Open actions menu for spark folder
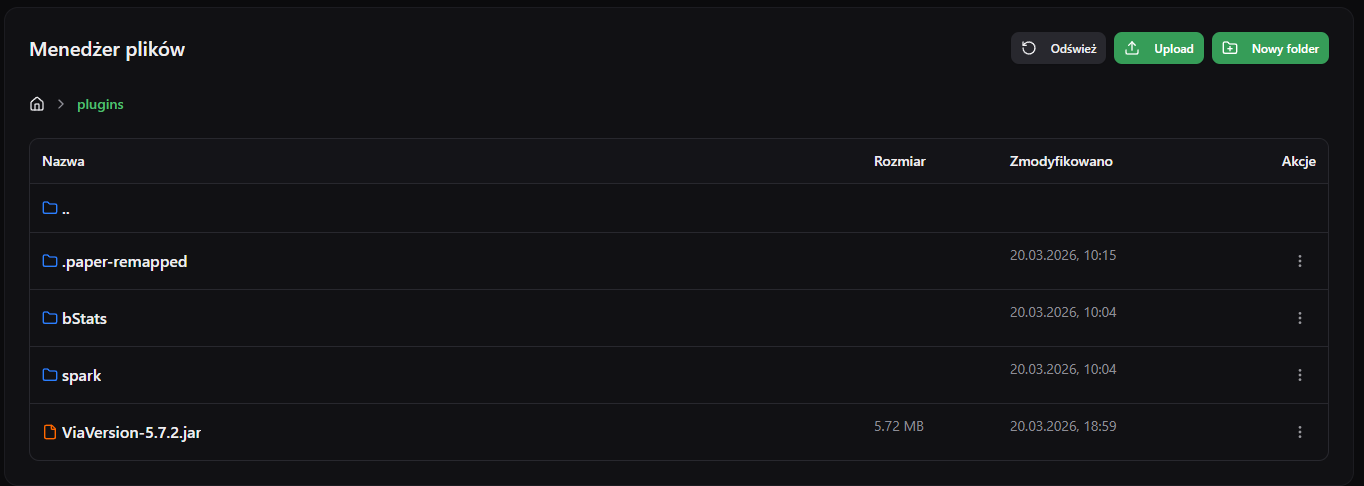Image resolution: width=1364 pixels, height=486 pixels. click(x=1300, y=375)
